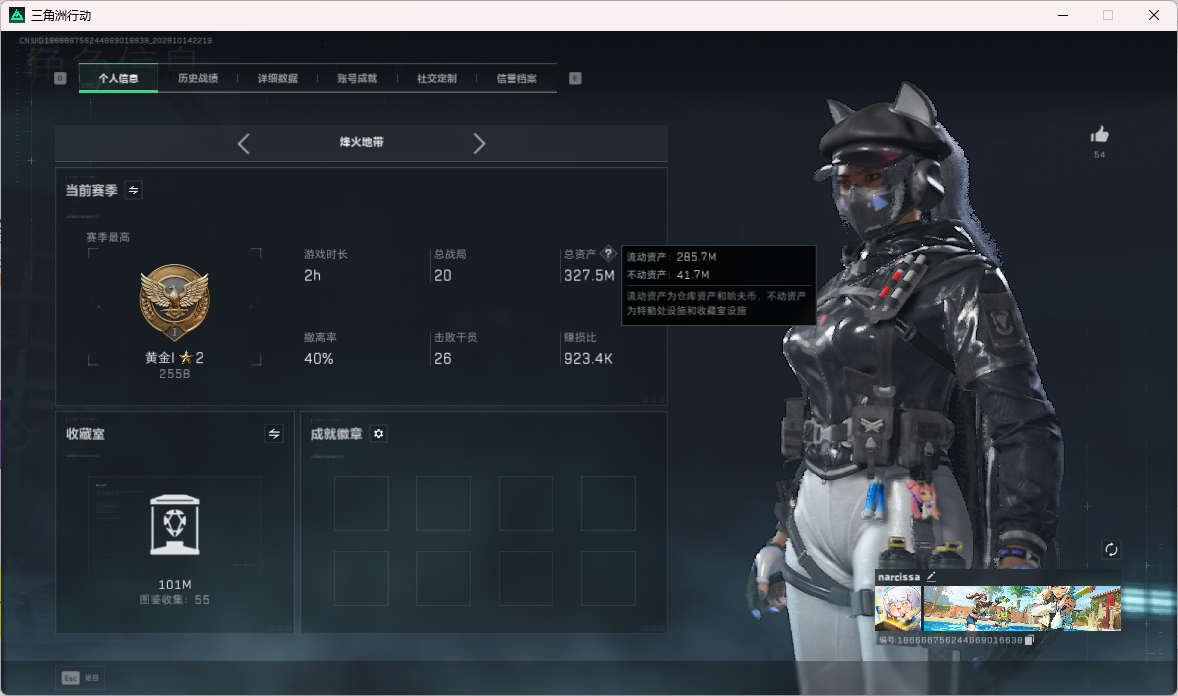Open 成就徽章 gear settings icon

pos(379,434)
